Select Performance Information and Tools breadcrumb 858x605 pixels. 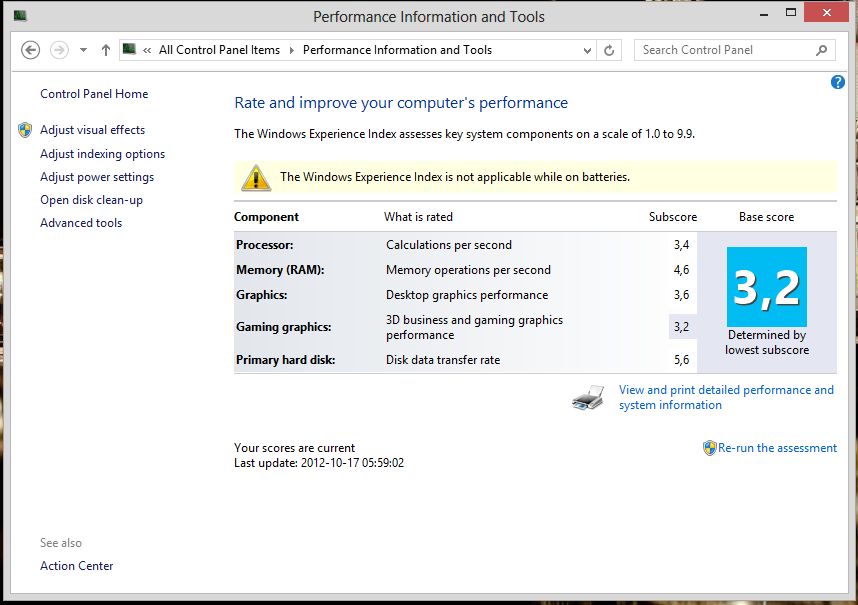coord(397,50)
